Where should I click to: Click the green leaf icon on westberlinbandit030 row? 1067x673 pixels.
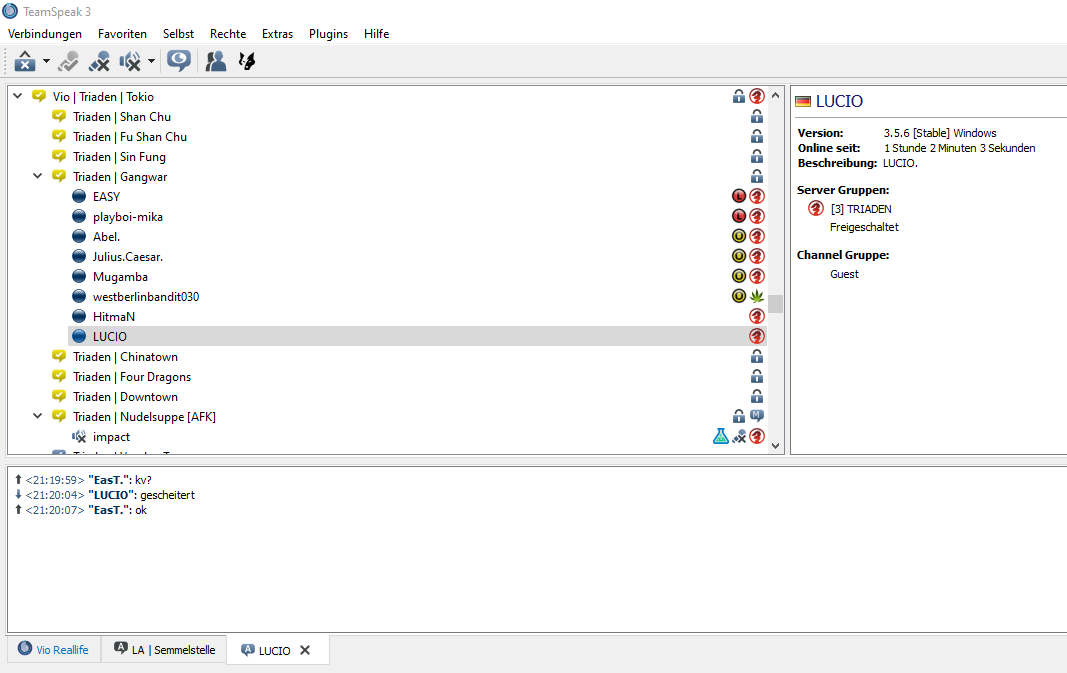[757, 296]
